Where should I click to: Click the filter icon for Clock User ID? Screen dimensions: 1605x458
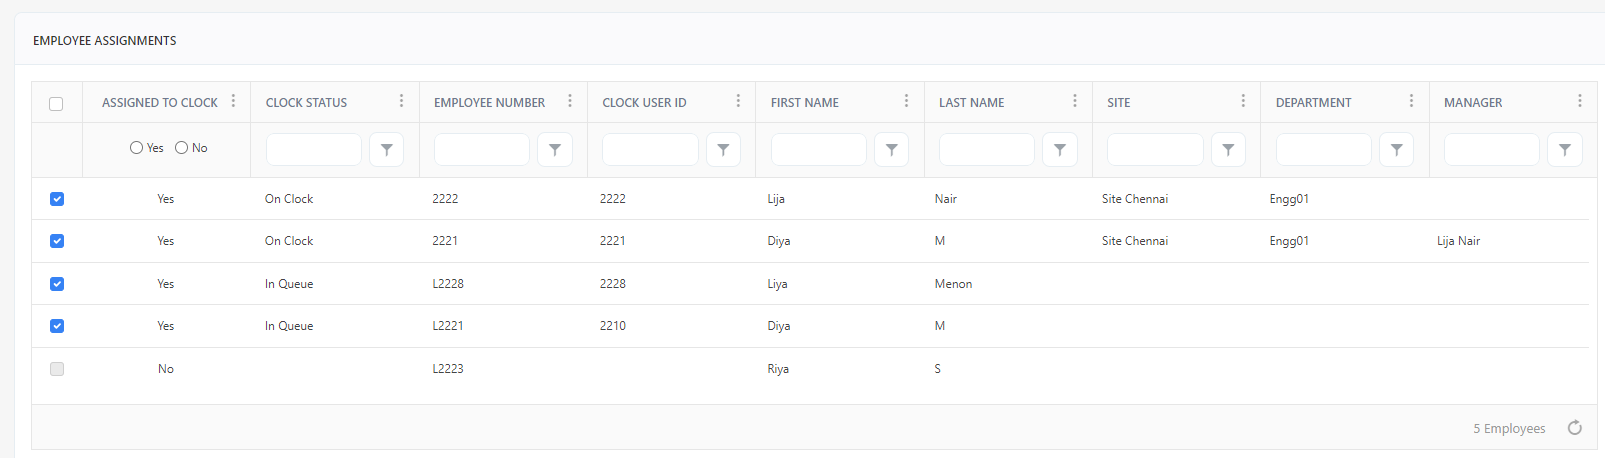point(723,149)
